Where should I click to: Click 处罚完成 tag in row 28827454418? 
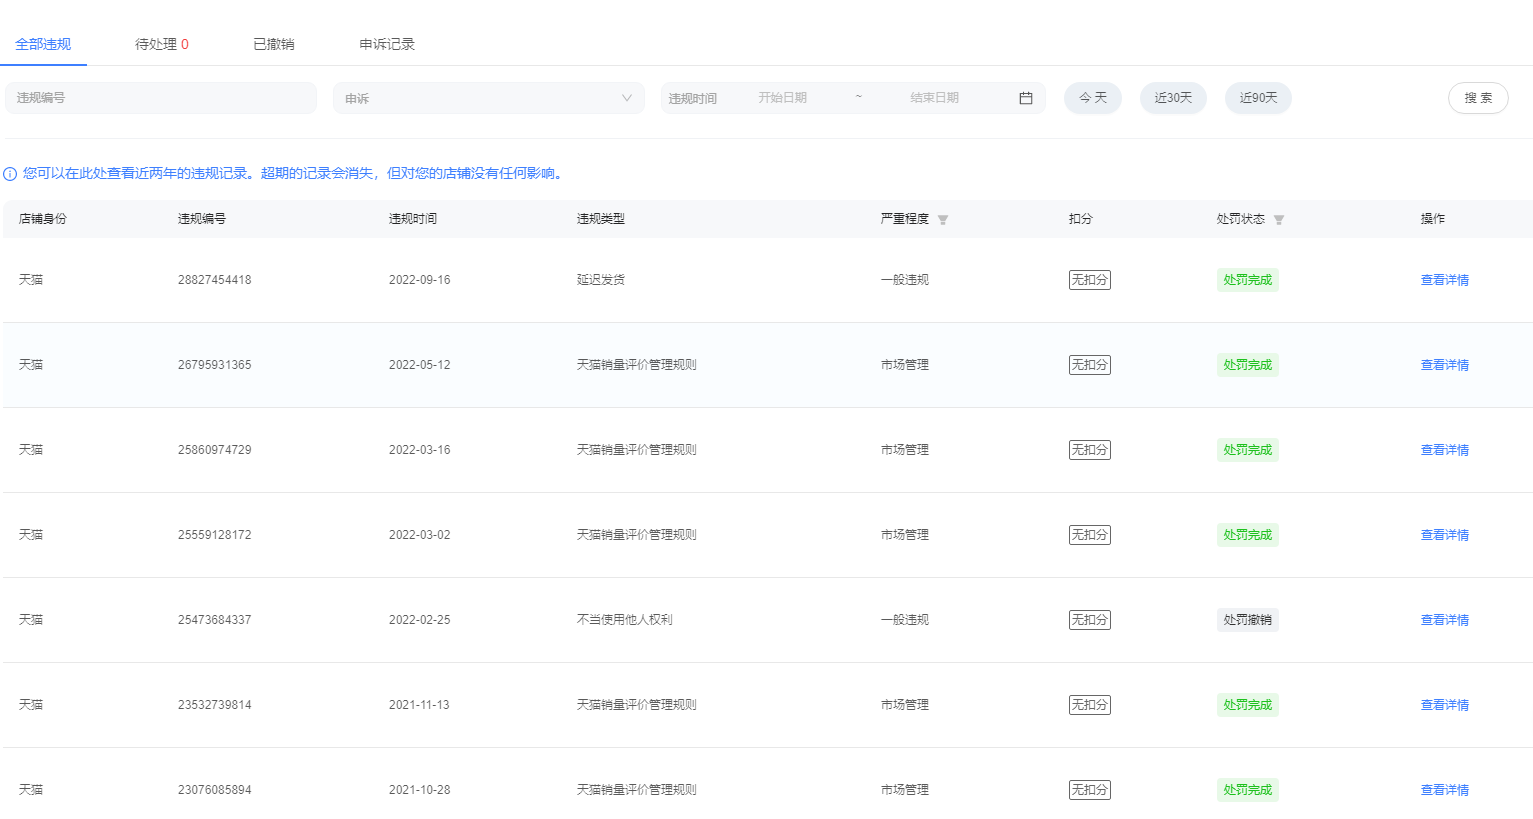tap(1248, 280)
